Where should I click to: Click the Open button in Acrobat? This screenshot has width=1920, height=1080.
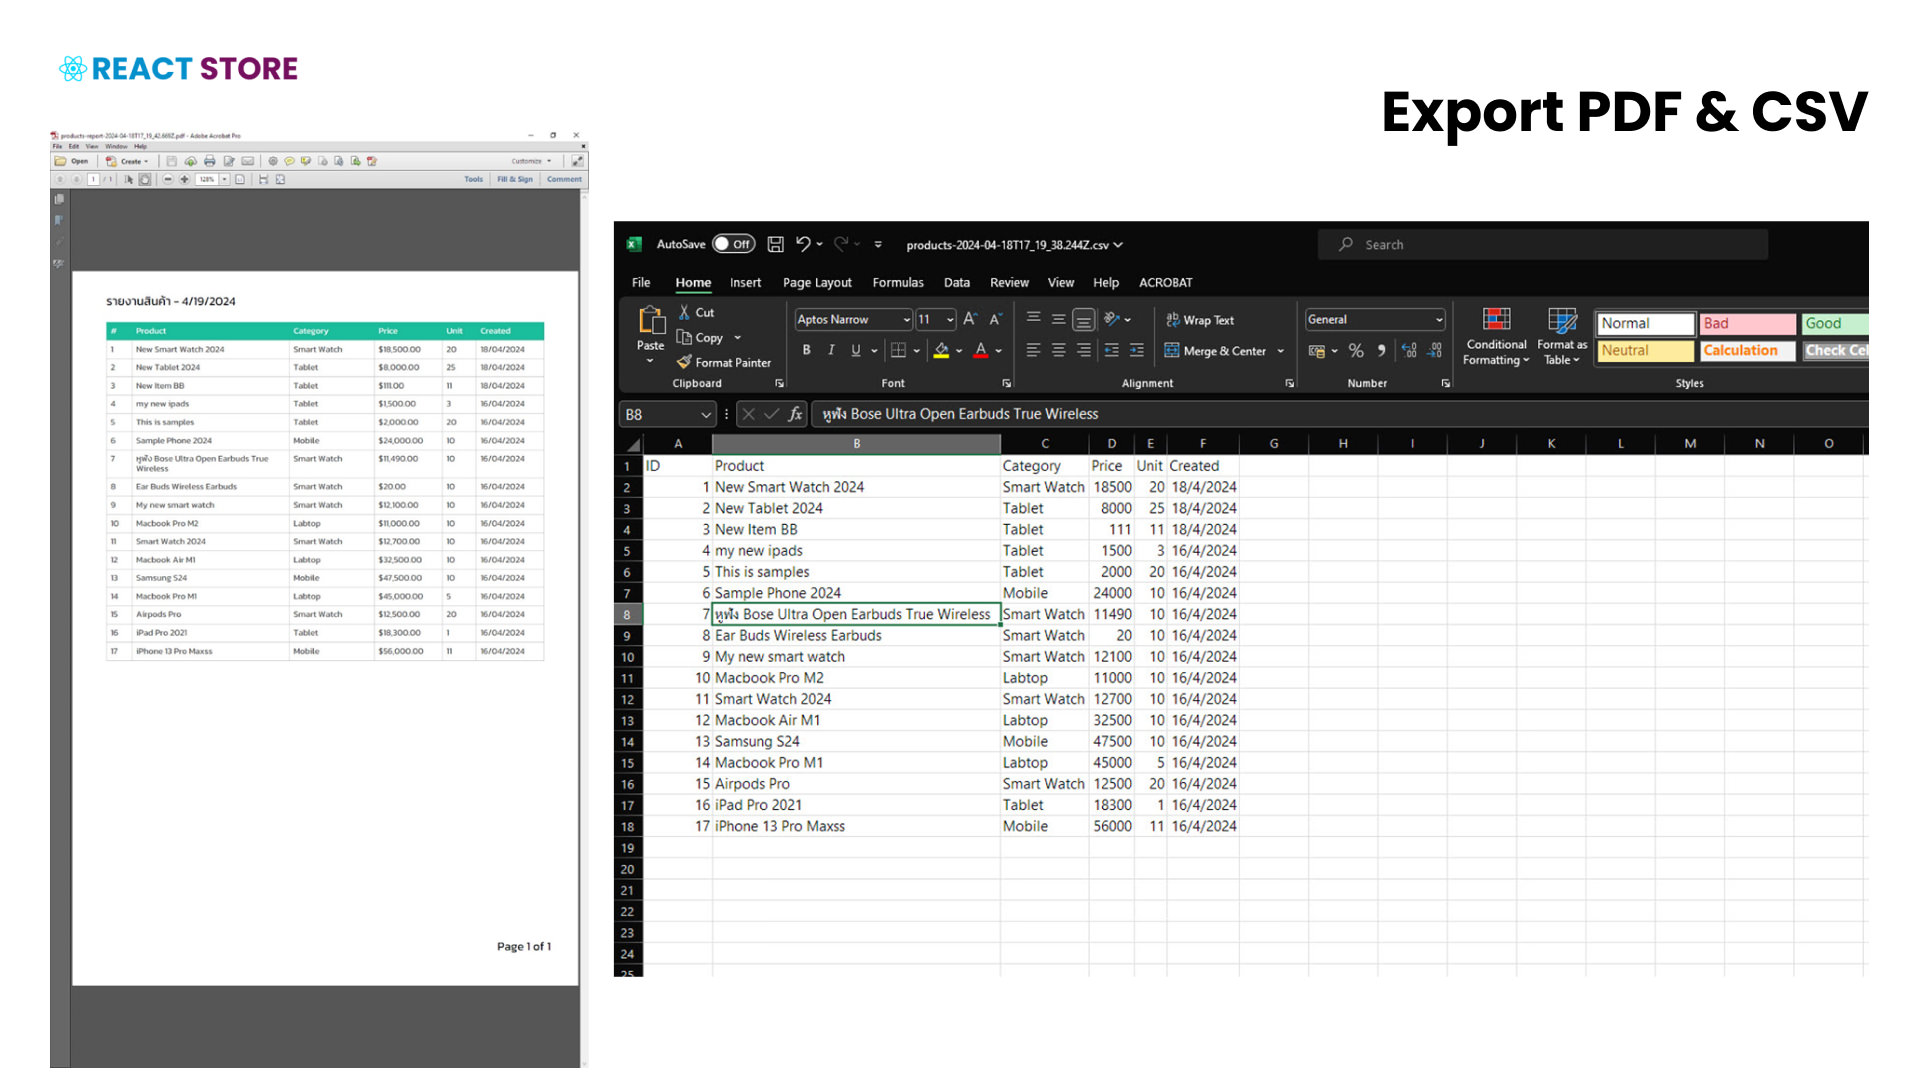tap(72, 161)
